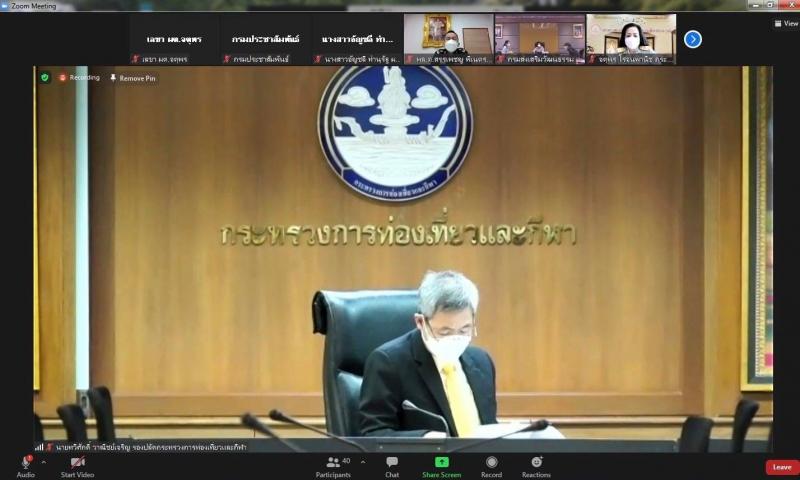Image resolution: width=800 pixels, height=480 pixels.
Task: Select the กรมส่งเสริมวัฒนธรรม meeting room tile
Action: [540, 39]
